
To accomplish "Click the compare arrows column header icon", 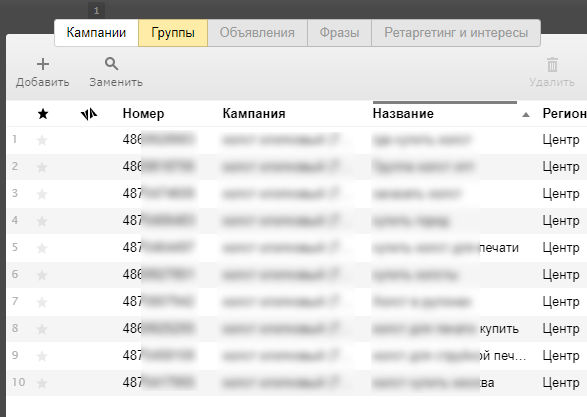I will tap(89, 114).
